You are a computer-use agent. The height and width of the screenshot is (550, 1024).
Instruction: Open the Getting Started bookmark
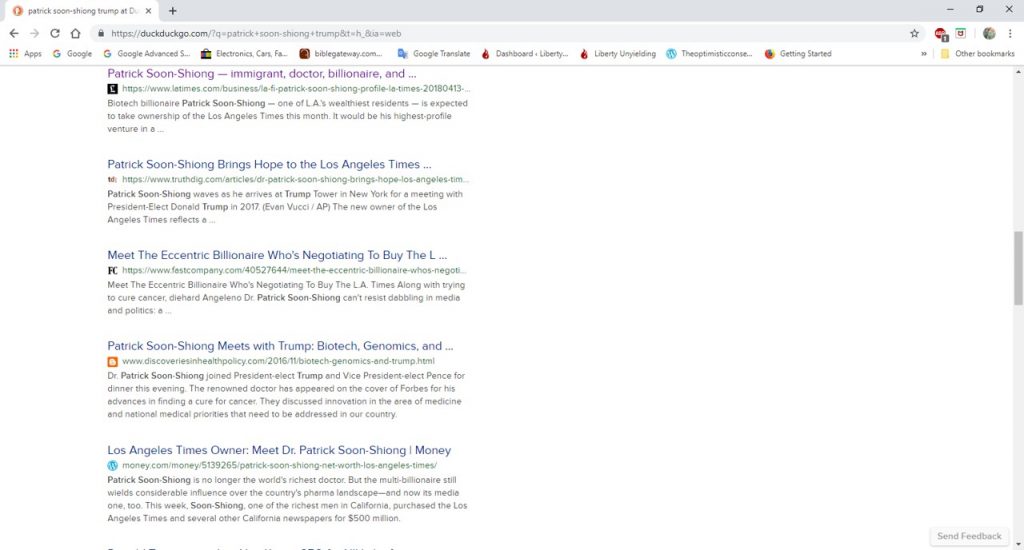tap(798, 54)
